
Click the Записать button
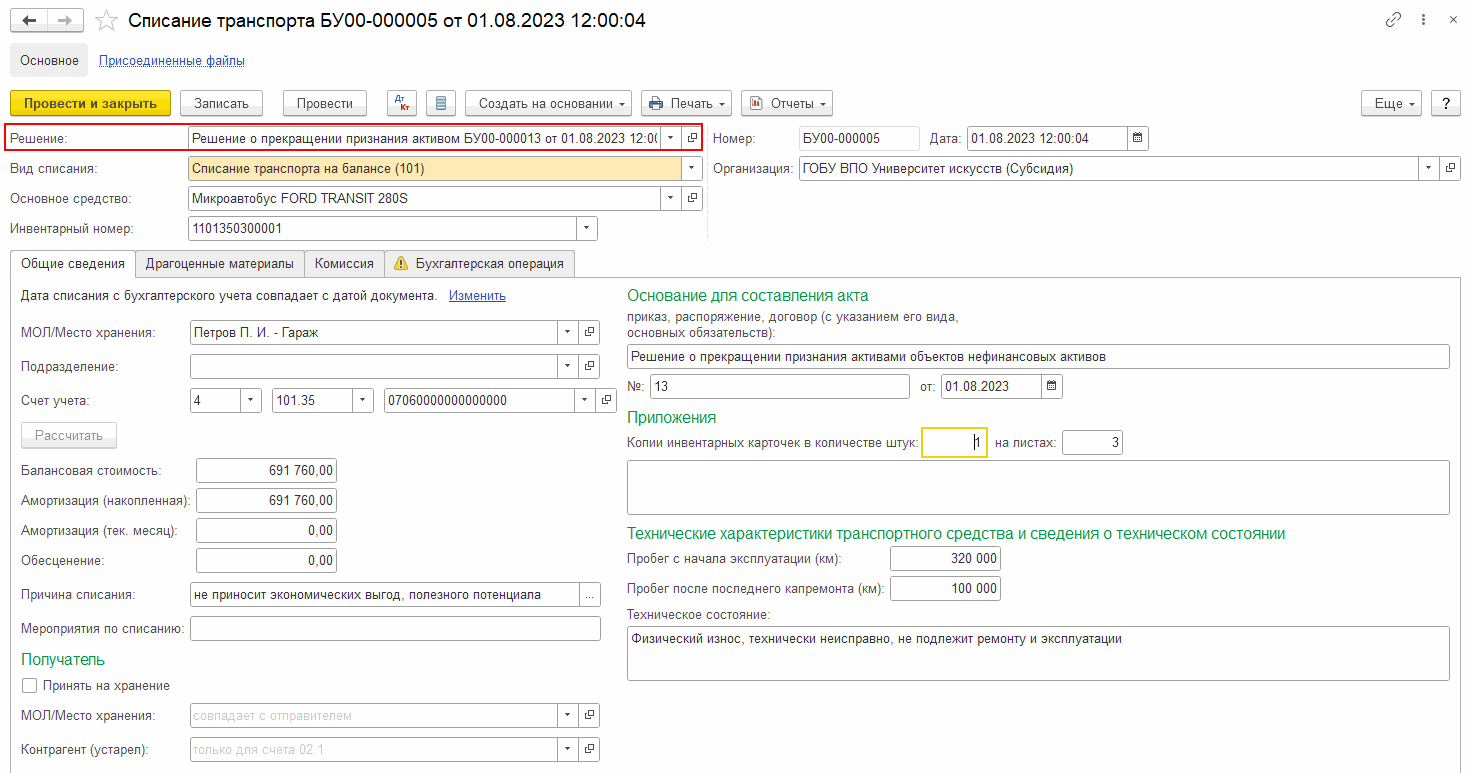click(x=221, y=103)
